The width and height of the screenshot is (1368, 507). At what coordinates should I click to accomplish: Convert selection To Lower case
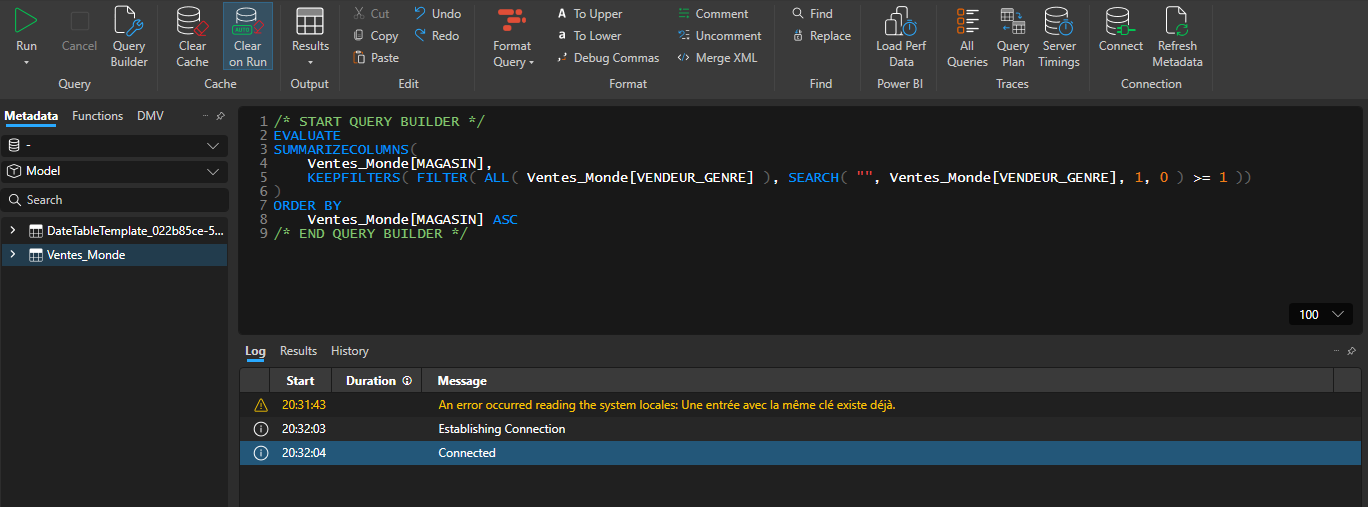(590, 36)
